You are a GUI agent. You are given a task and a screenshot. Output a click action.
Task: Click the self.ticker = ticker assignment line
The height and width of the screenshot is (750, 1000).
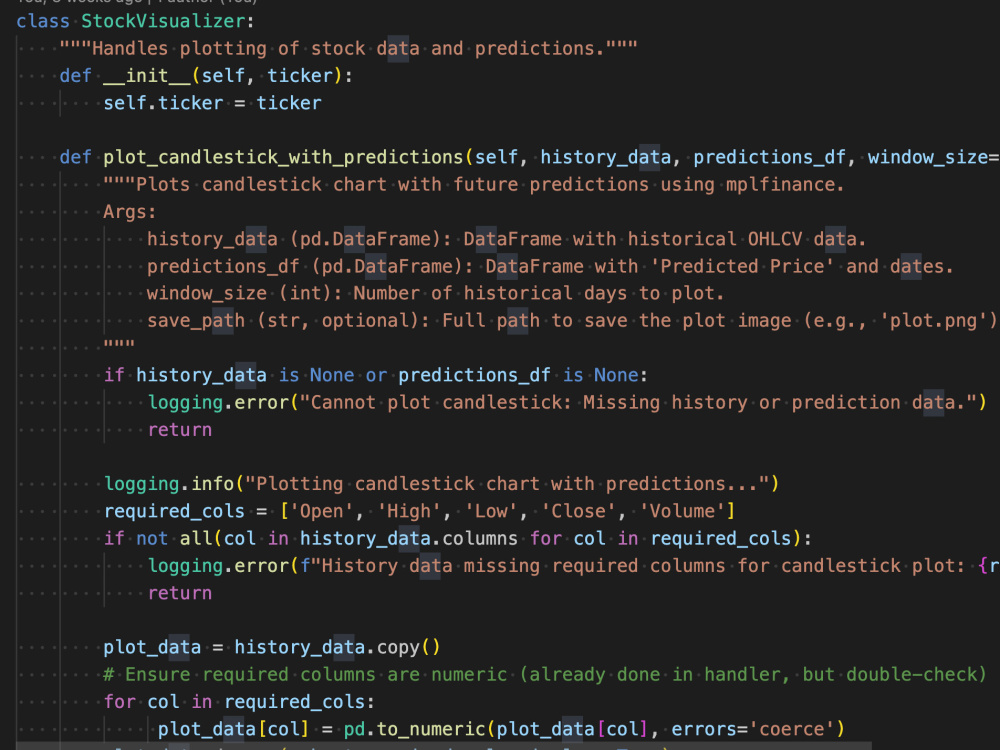pyautogui.click(x=212, y=103)
